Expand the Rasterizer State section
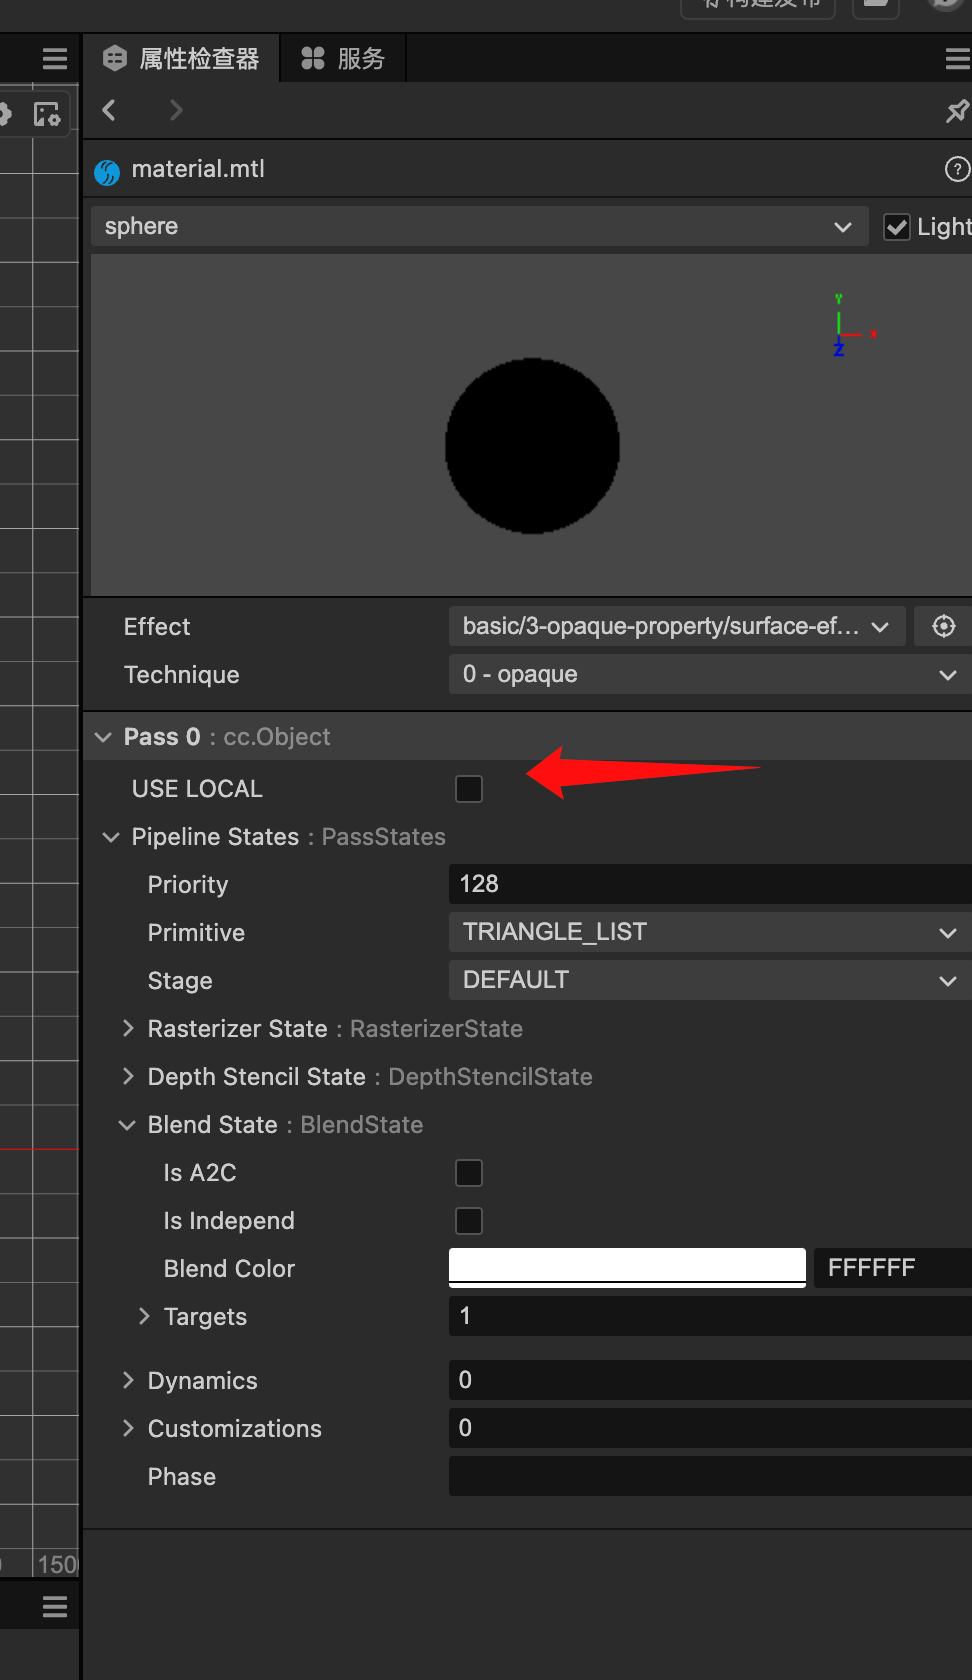 (x=127, y=1028)
